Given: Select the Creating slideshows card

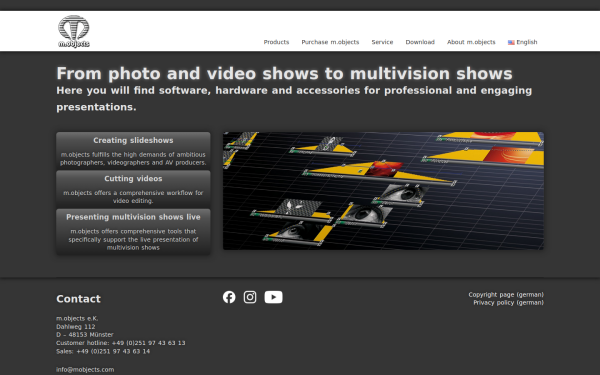Looking at the screenshot, I should coord(133,151).
